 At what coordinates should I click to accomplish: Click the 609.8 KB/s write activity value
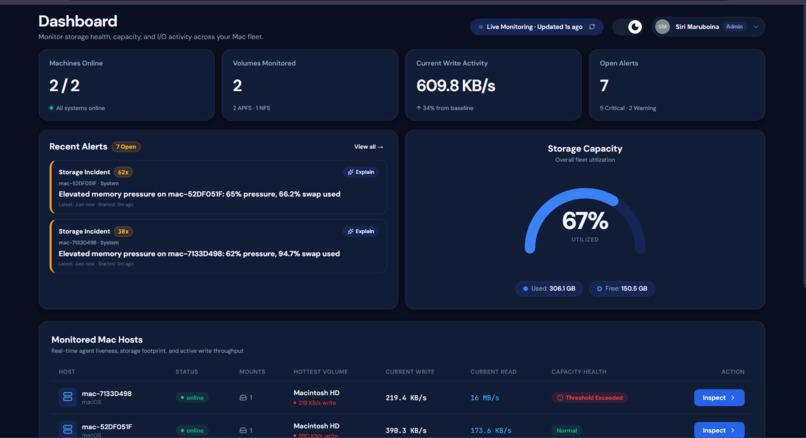point(455,86)
